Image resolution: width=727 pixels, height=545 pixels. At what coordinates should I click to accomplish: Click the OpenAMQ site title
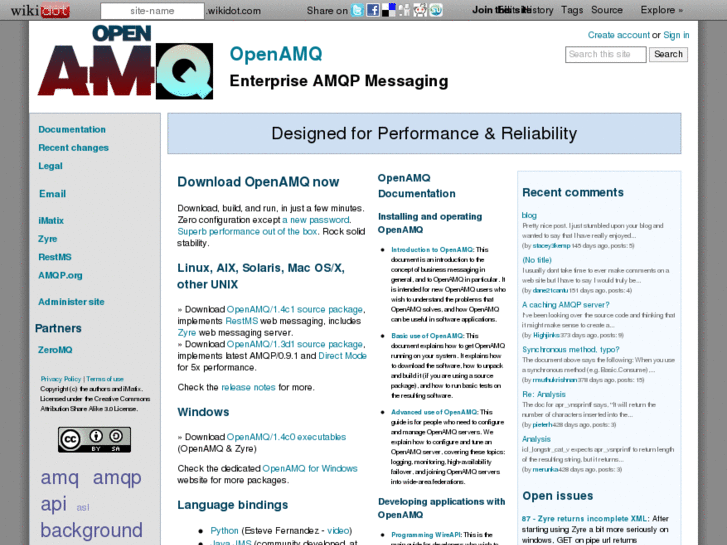click(276, 54)
